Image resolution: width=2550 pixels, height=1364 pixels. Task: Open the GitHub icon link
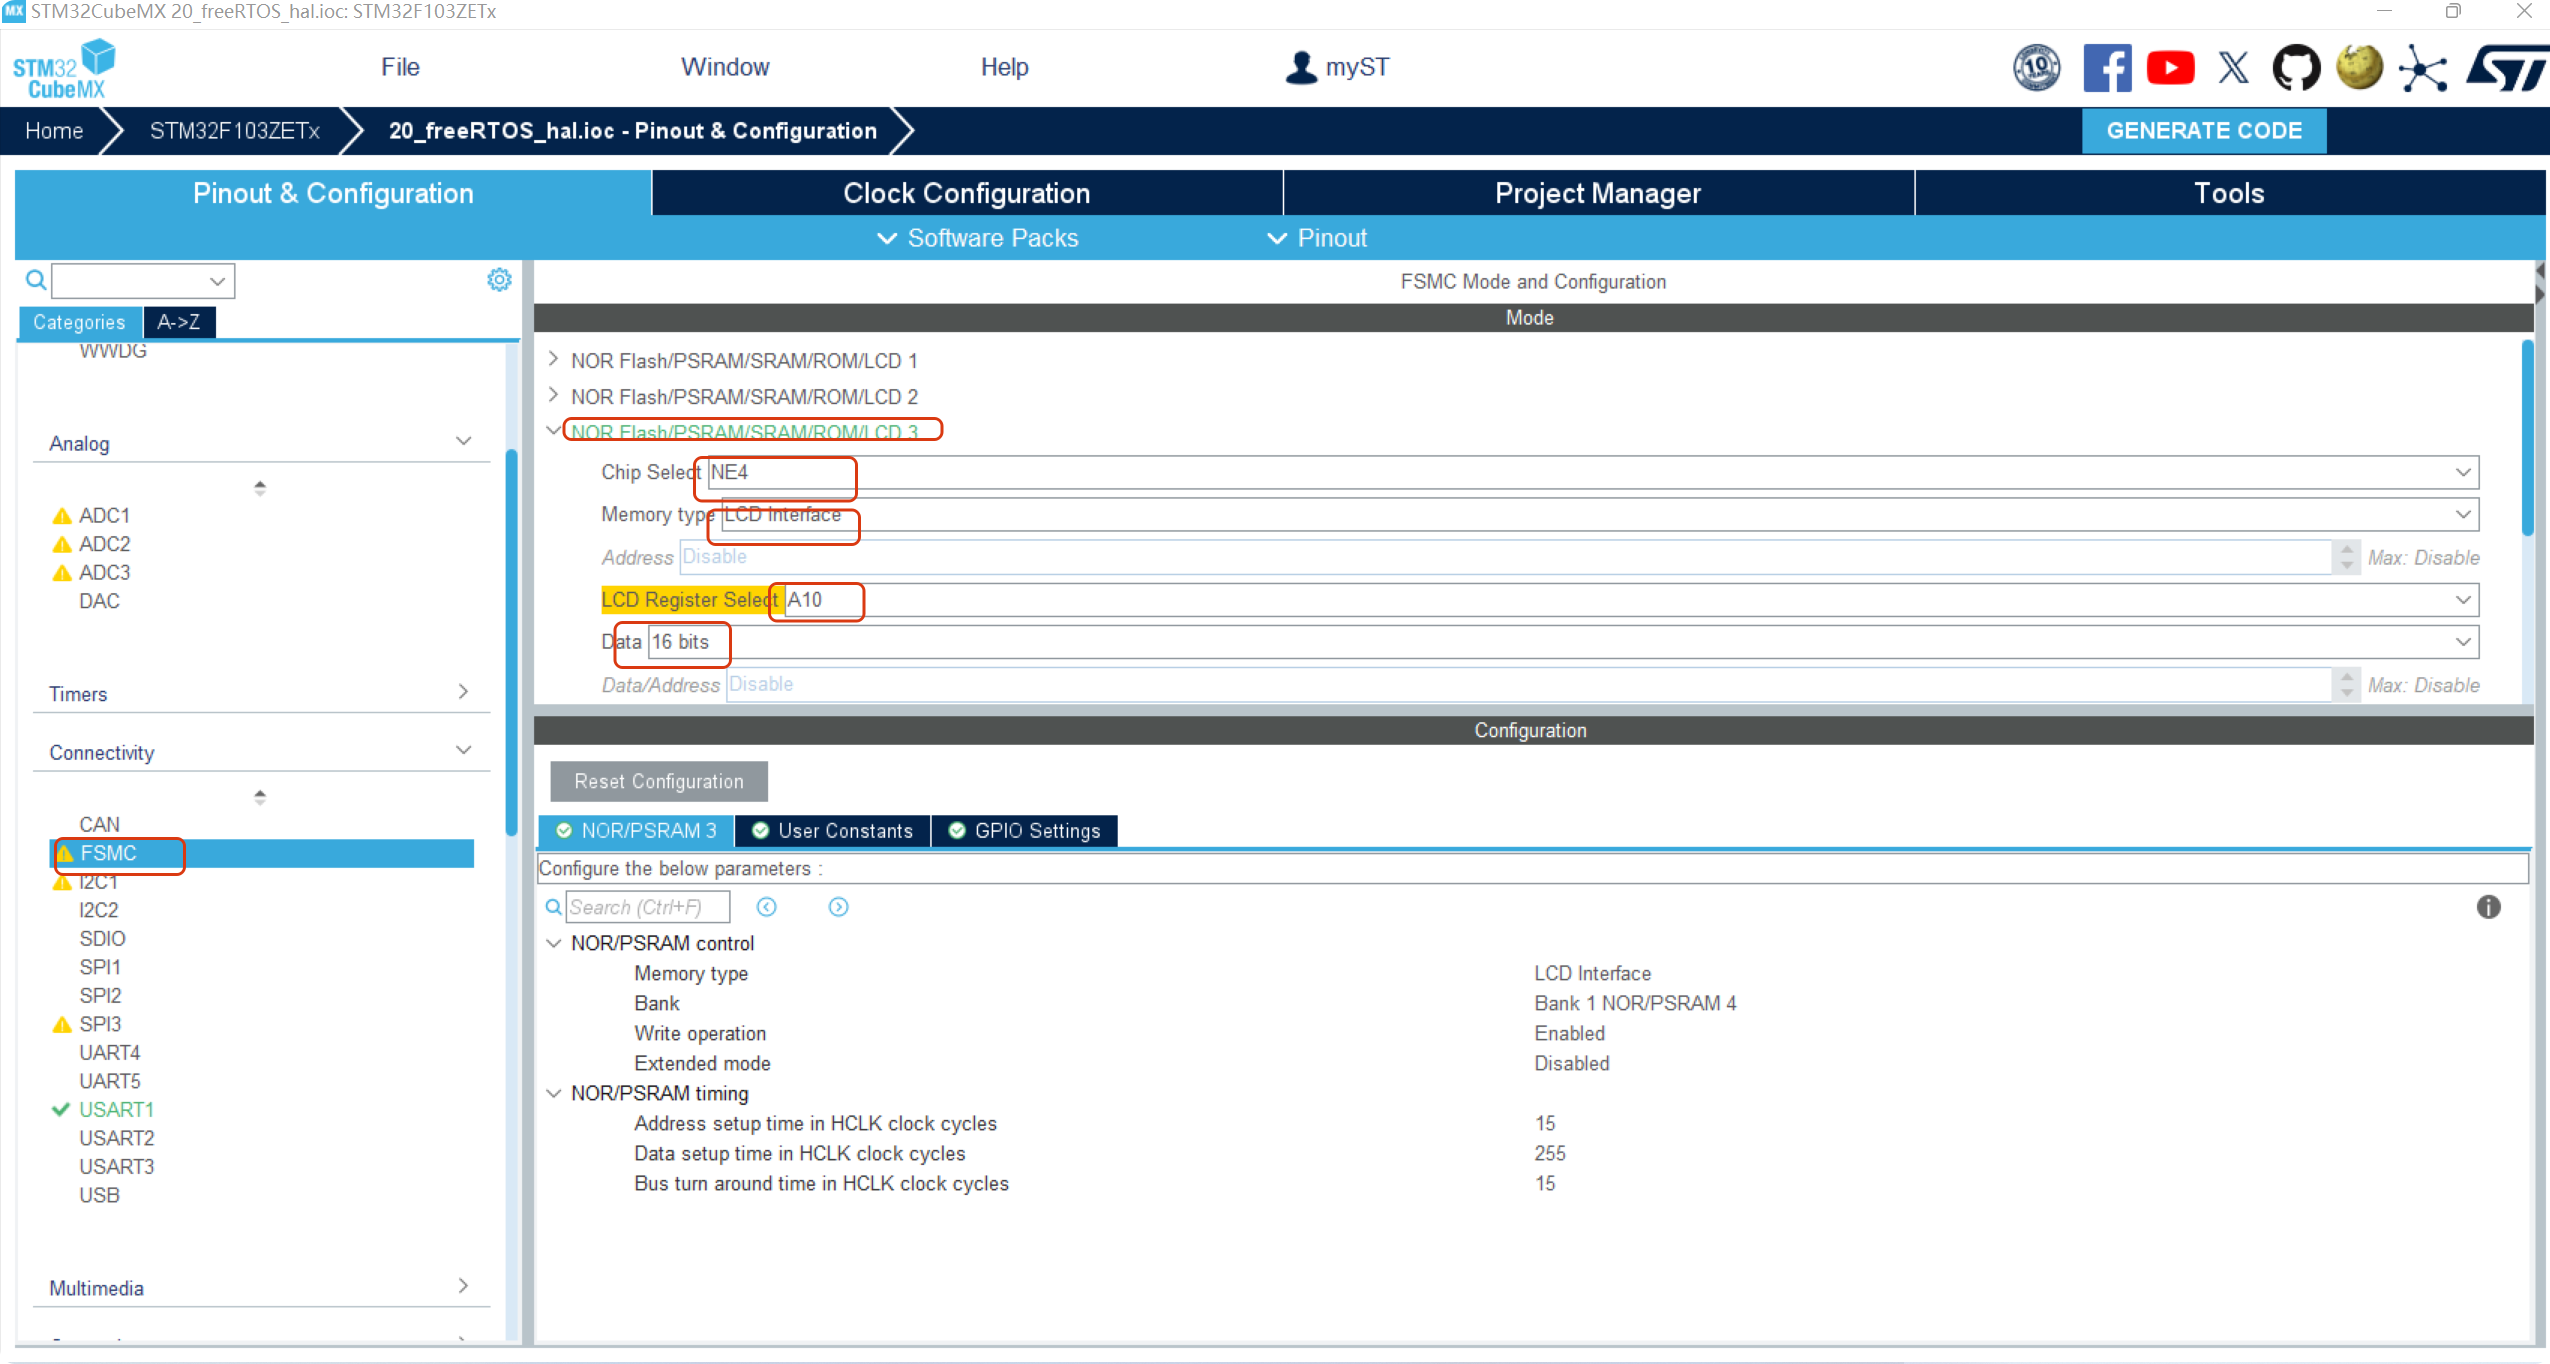(x=2296, y=68)
